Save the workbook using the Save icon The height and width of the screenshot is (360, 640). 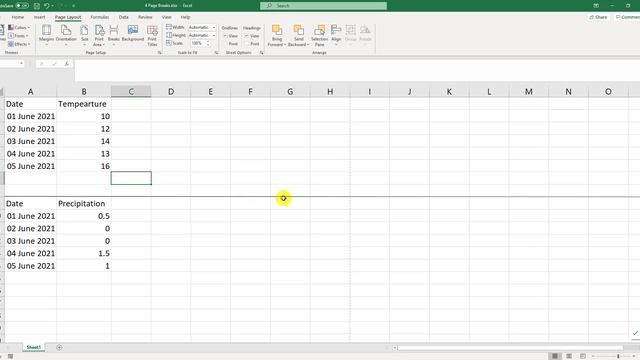pos(36,6)
